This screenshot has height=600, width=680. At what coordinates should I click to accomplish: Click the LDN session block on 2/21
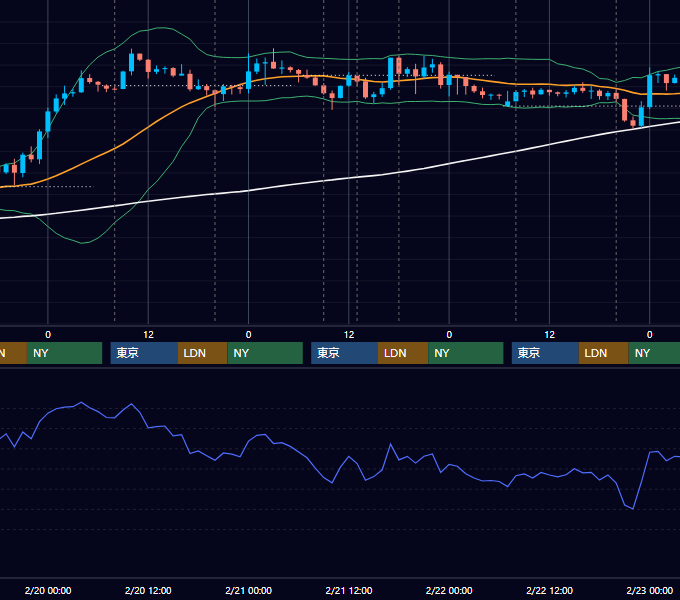403,353
